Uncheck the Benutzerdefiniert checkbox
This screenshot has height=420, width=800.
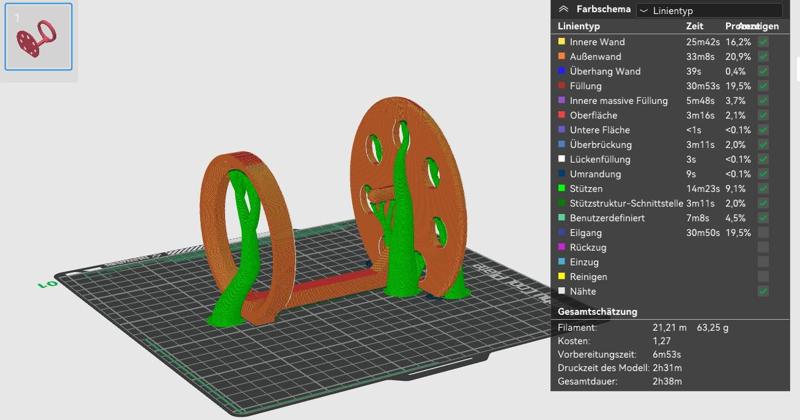click(x=763, y=218)
